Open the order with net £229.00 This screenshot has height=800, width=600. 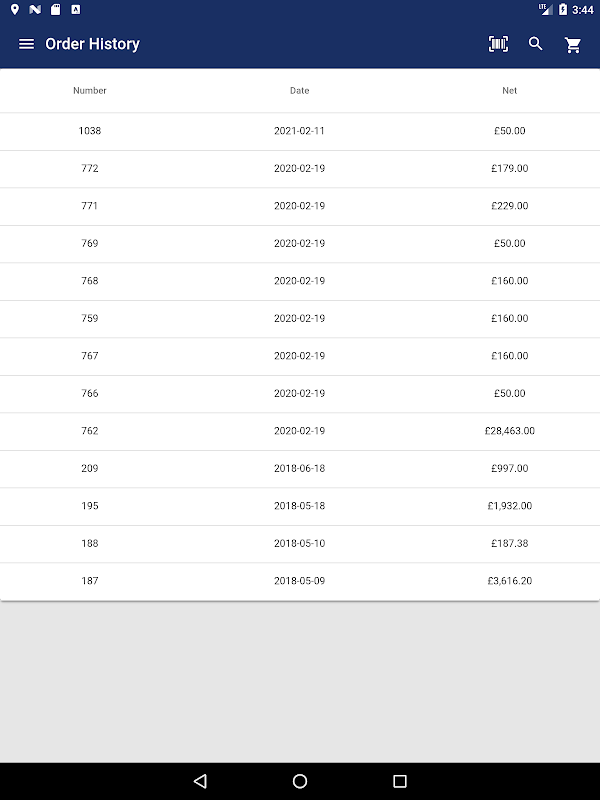(x=509, y=206)
